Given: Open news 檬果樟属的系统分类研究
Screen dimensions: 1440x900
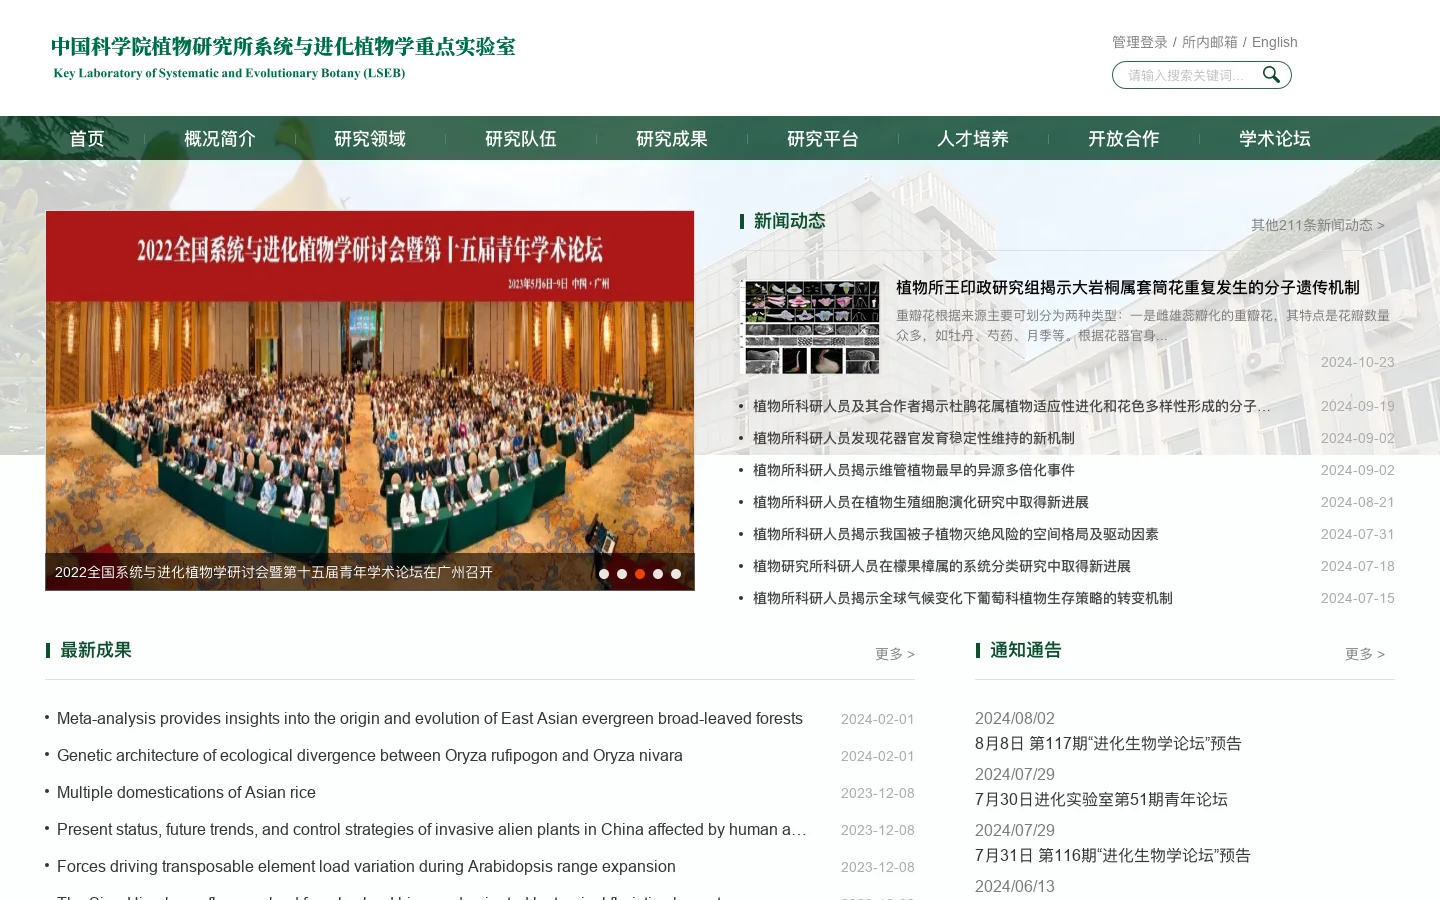Looking at the screenshot, I should tap(942, 566).
